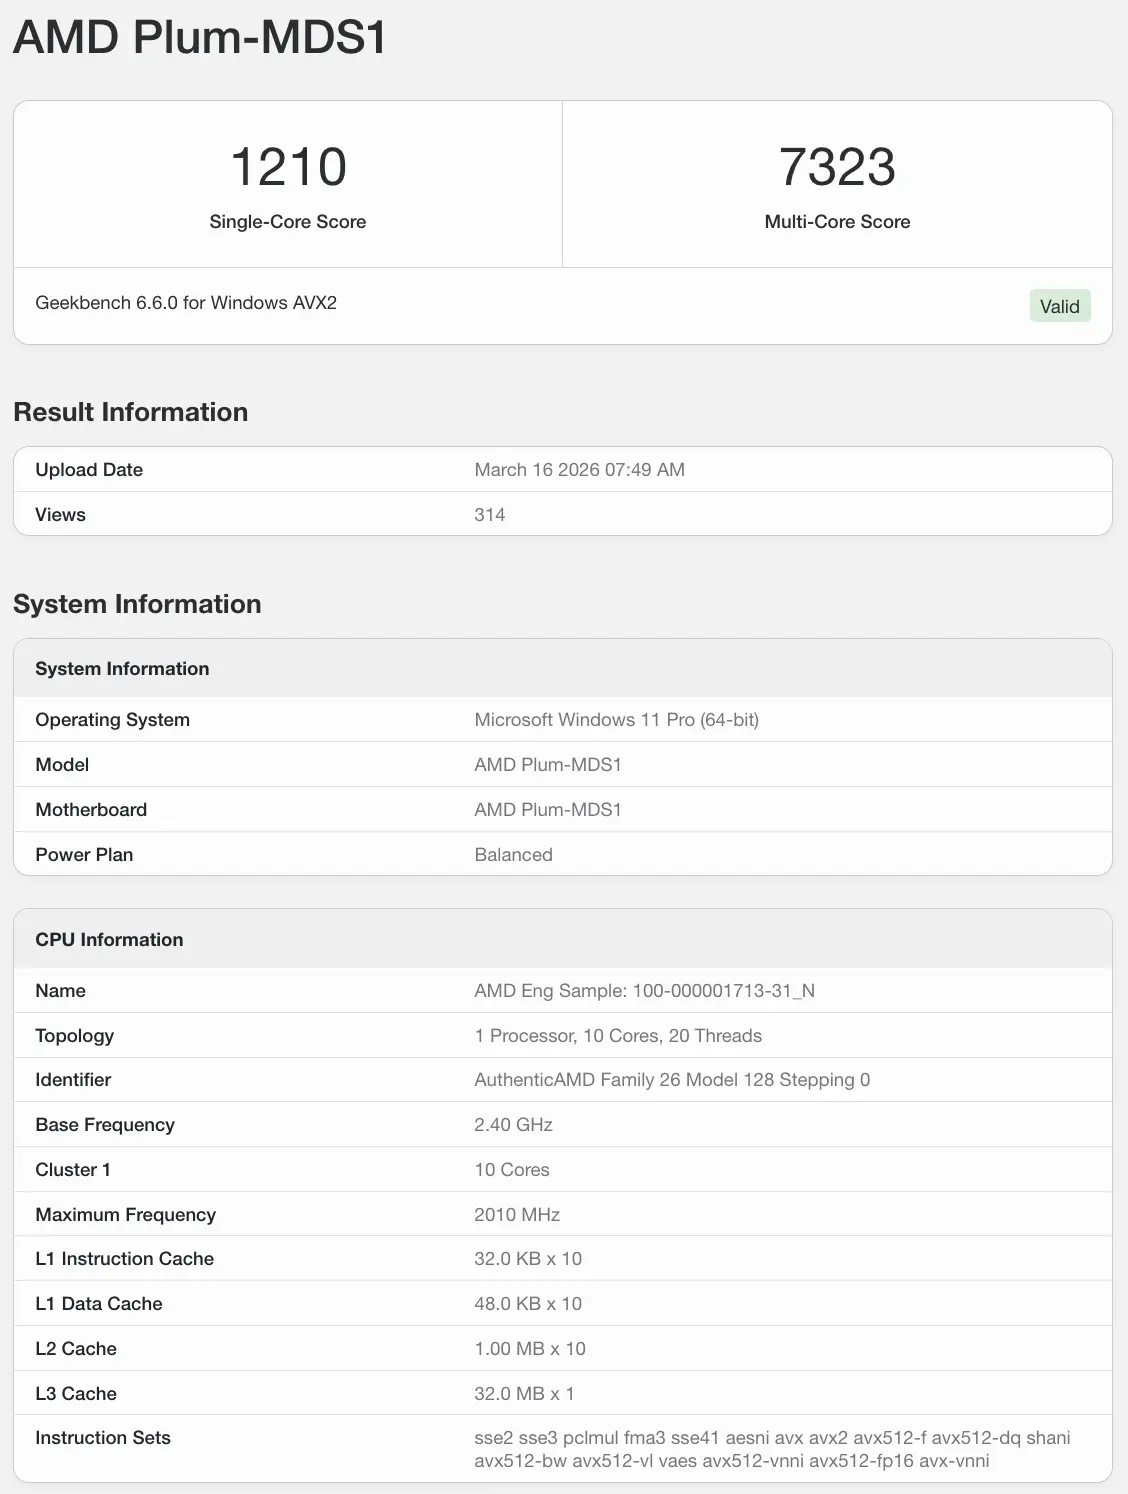This screenshot has height=1494, width=1128.
Task: Click the AuthenticAMD Family 26 identifier
Action: coord(671,1080)
